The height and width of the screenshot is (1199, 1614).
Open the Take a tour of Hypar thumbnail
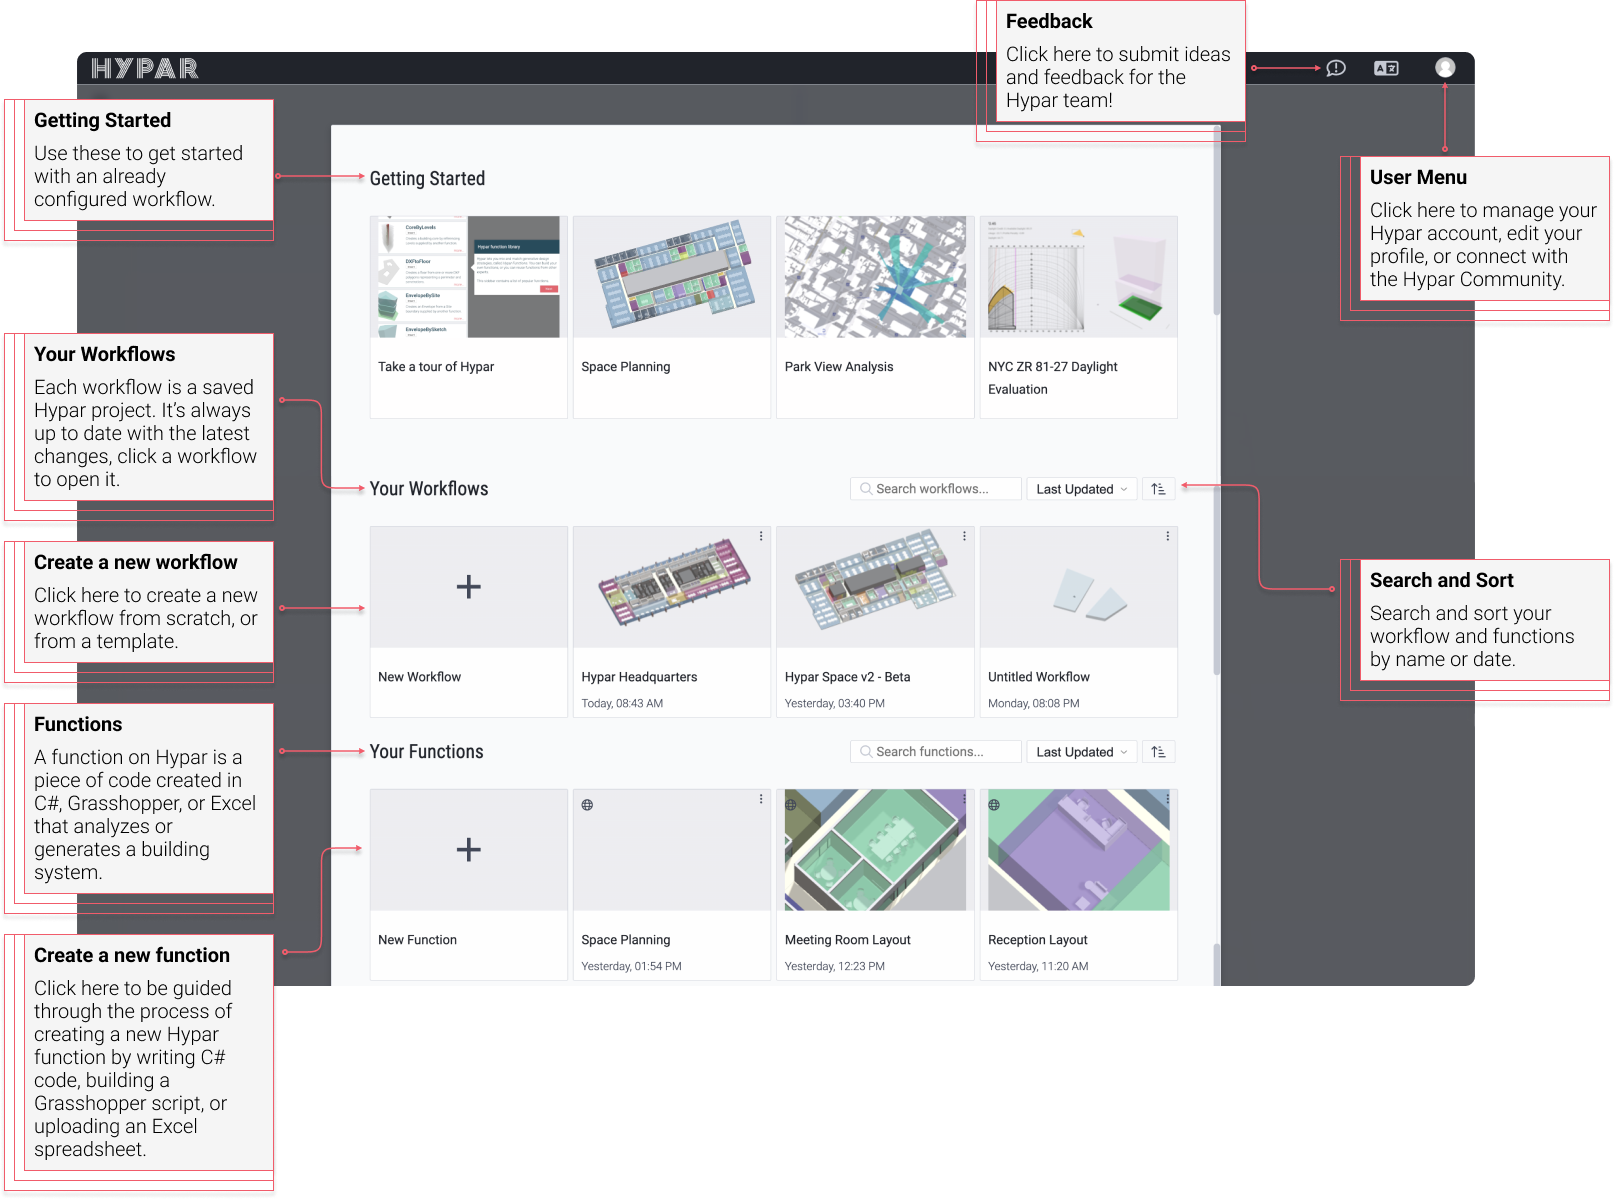click(469, 277)
